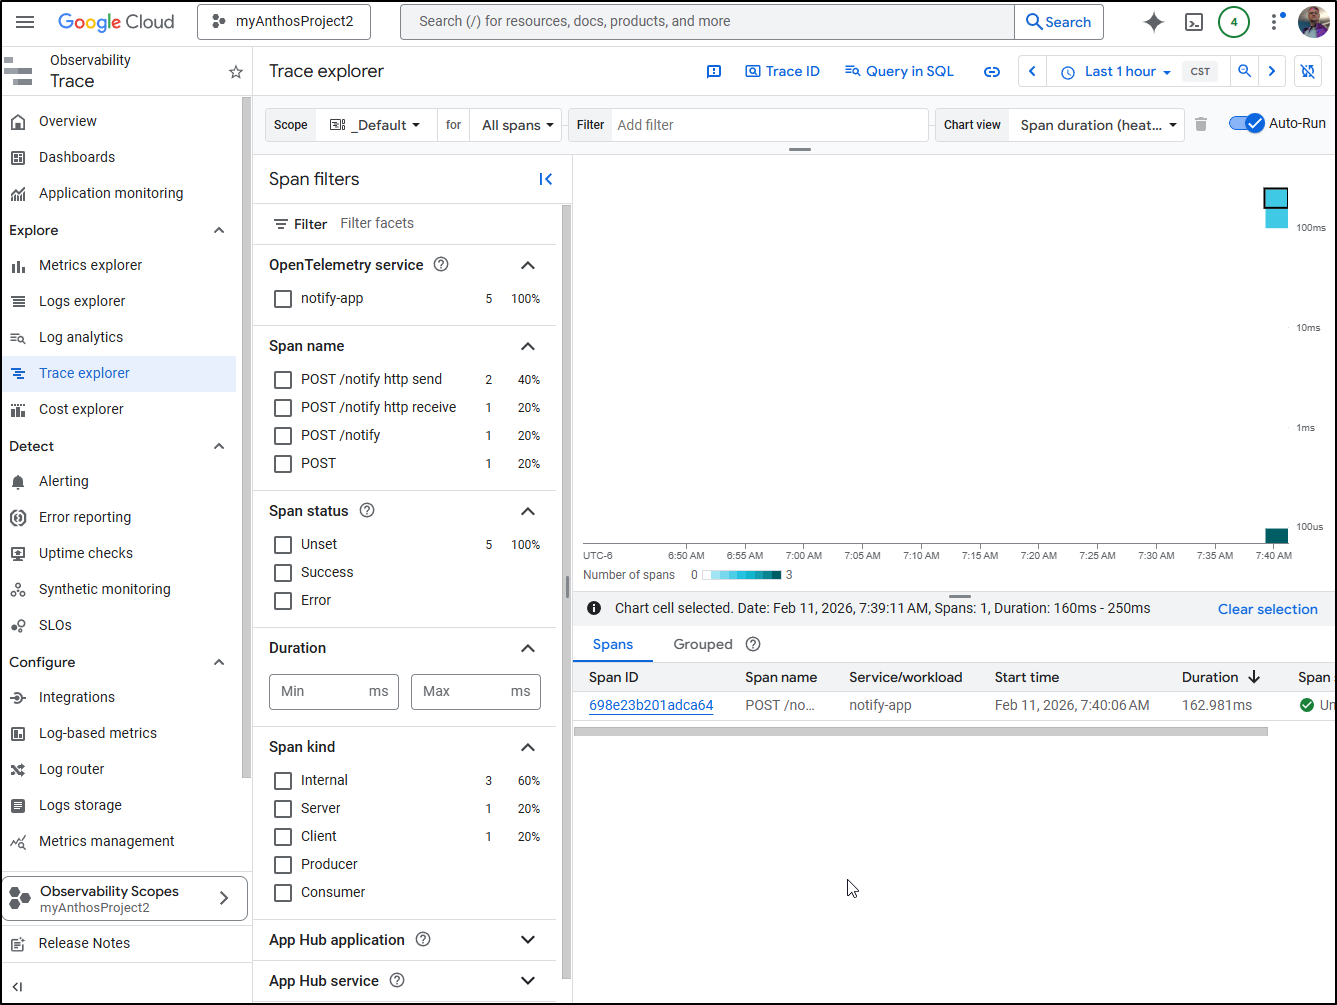Image resolution: width=1337 pixels, height=1005 pixels.
Task: Check the notify-app service checkbox
Action: [x=283, y=299]
